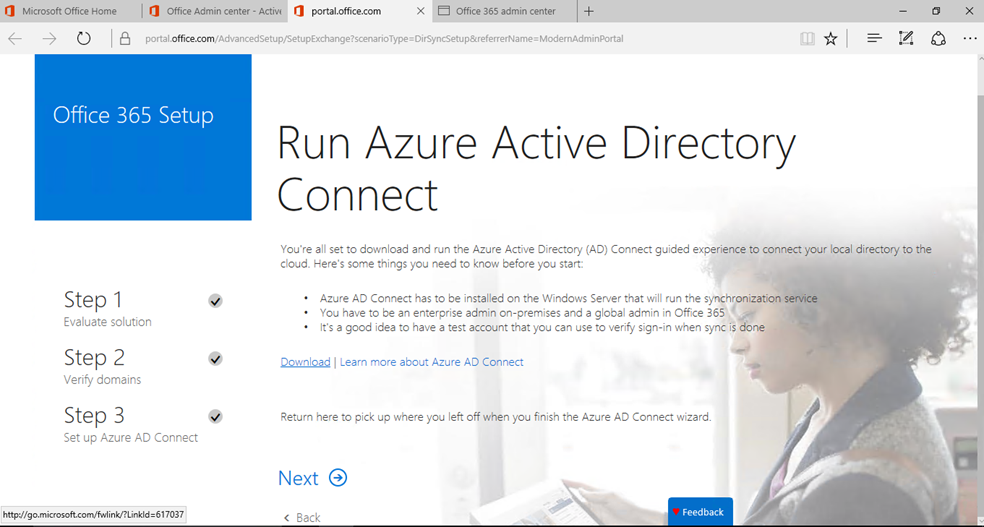Click the browser Back arrow

(15, 39)
